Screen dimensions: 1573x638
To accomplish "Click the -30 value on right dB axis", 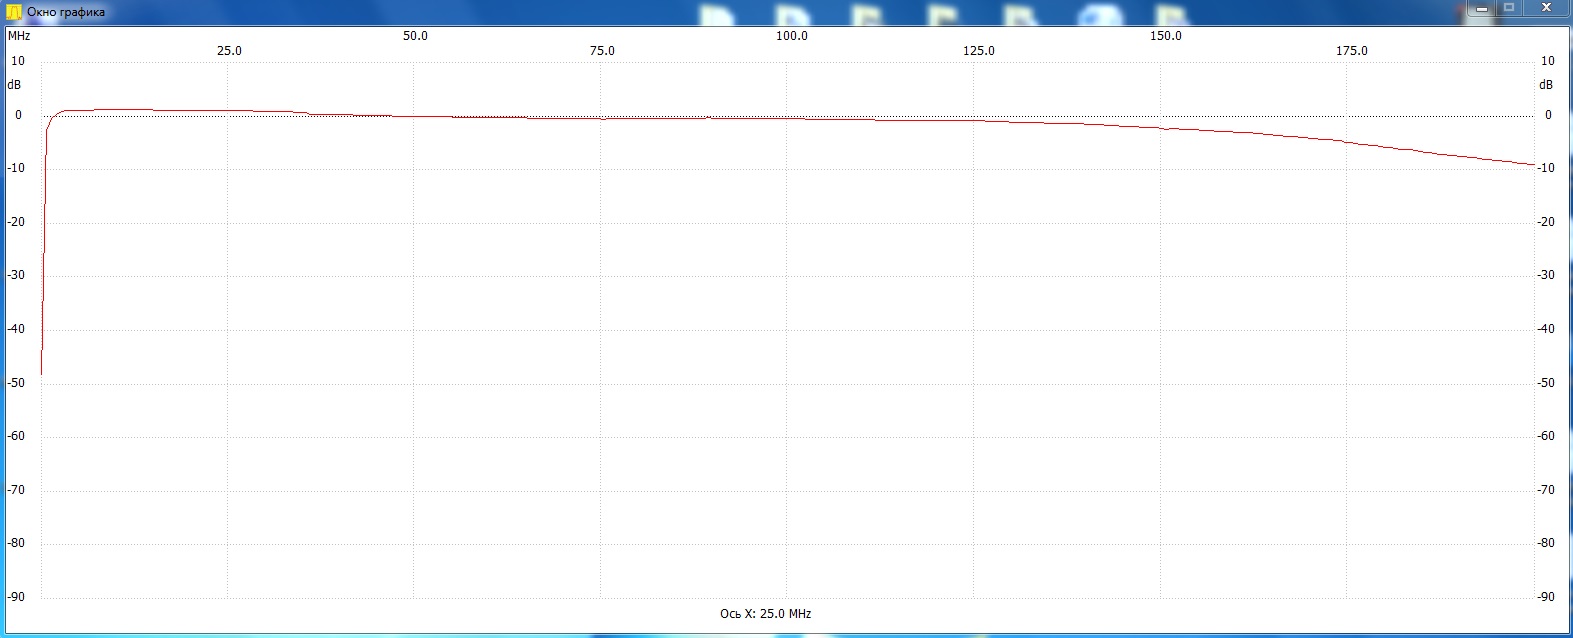I will pos(1546,275).
